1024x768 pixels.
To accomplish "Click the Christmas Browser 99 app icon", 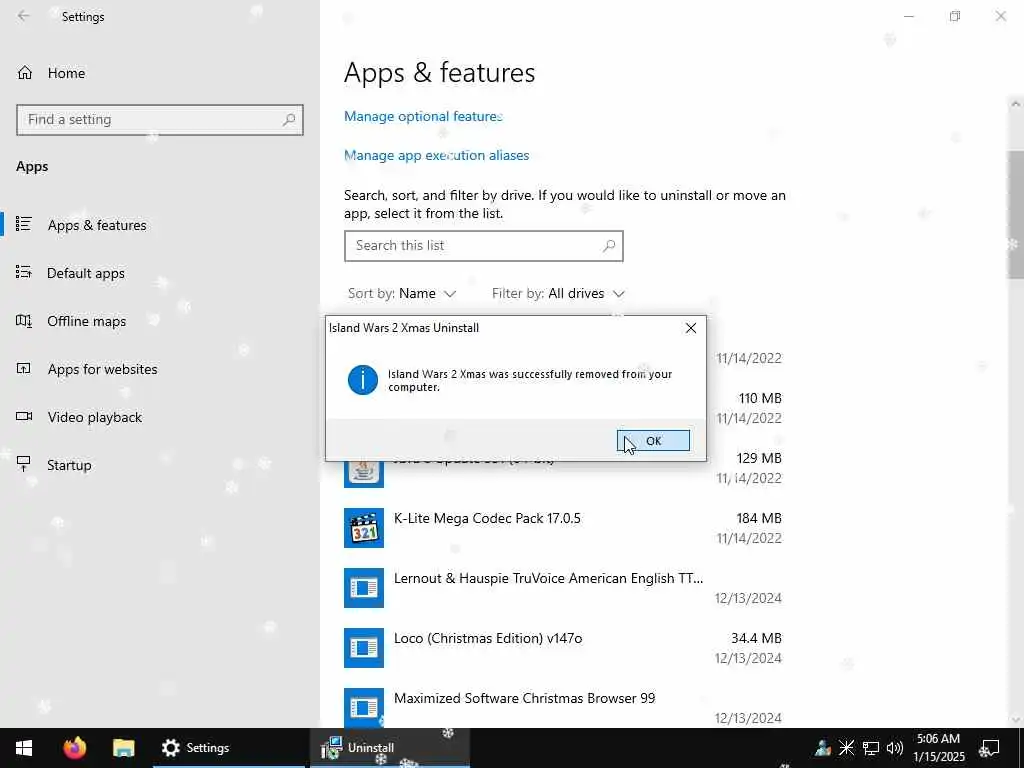I will pyautogui.click(x=364, y=707).
